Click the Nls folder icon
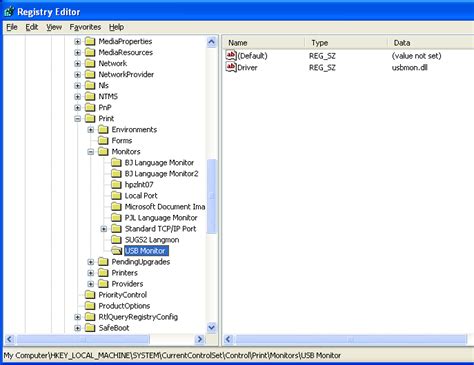The height and width of the screenshot is (365, 474). (x=90, y=85)
